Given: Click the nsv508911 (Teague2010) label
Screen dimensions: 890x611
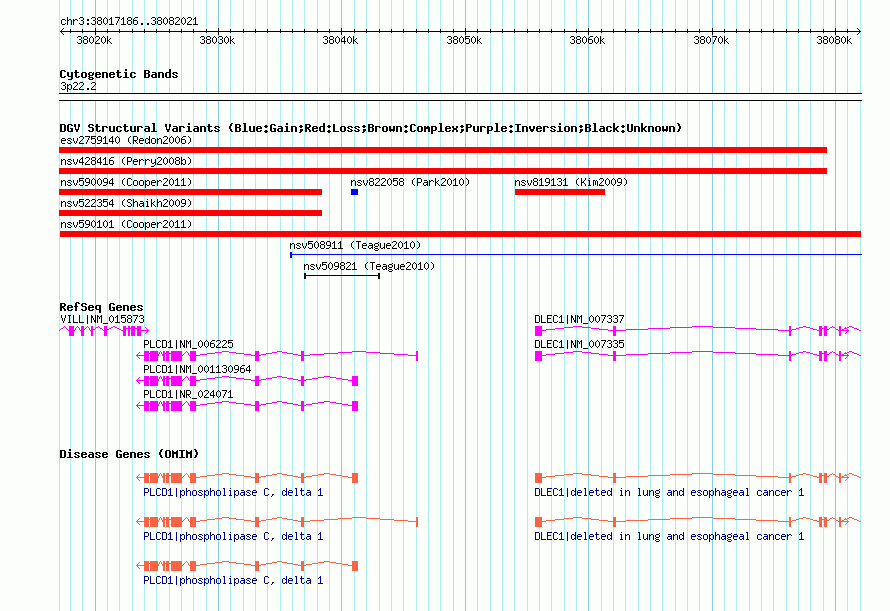Looking at the screenshot, I should point(355,245).
